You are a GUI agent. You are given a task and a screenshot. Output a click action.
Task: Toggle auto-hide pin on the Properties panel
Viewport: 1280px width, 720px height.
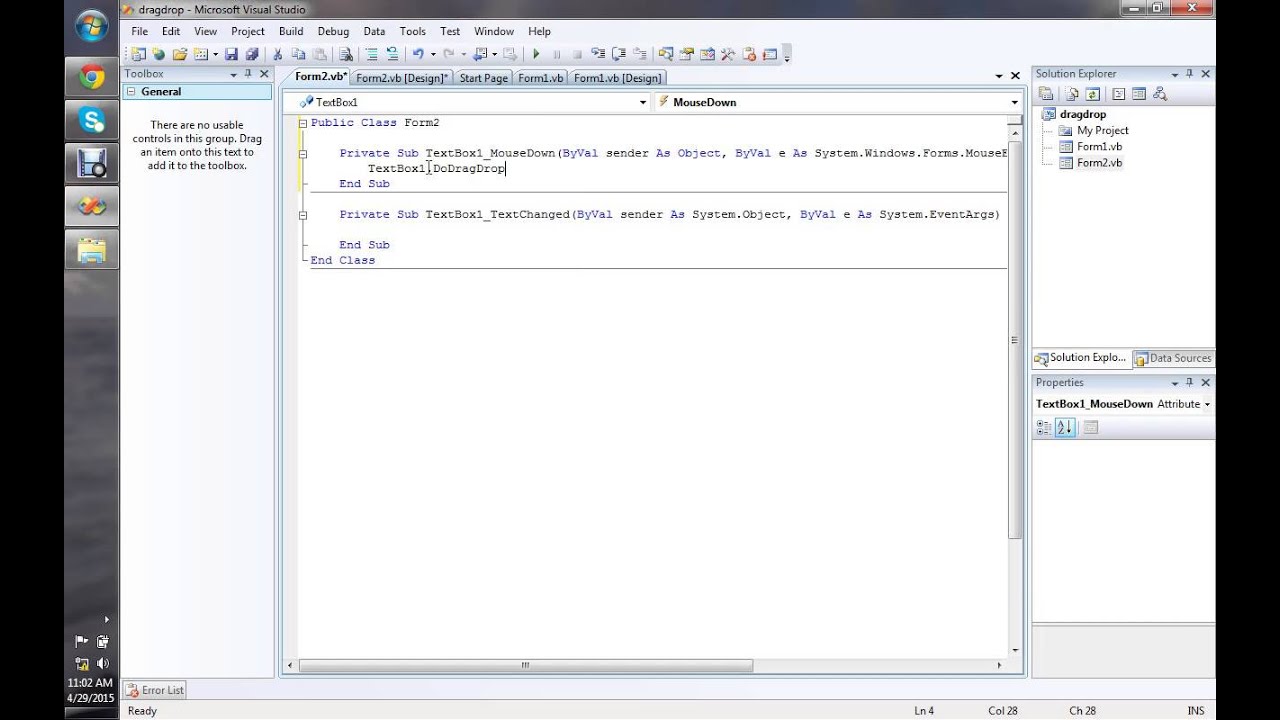click(x=1189, y=382)
